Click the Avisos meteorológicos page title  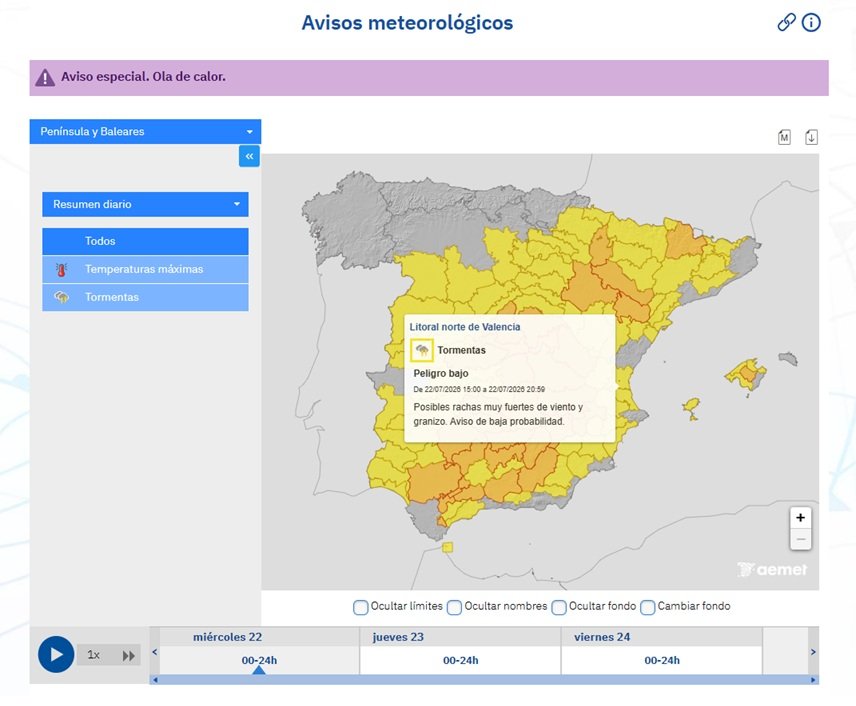[x=407, y=23]
